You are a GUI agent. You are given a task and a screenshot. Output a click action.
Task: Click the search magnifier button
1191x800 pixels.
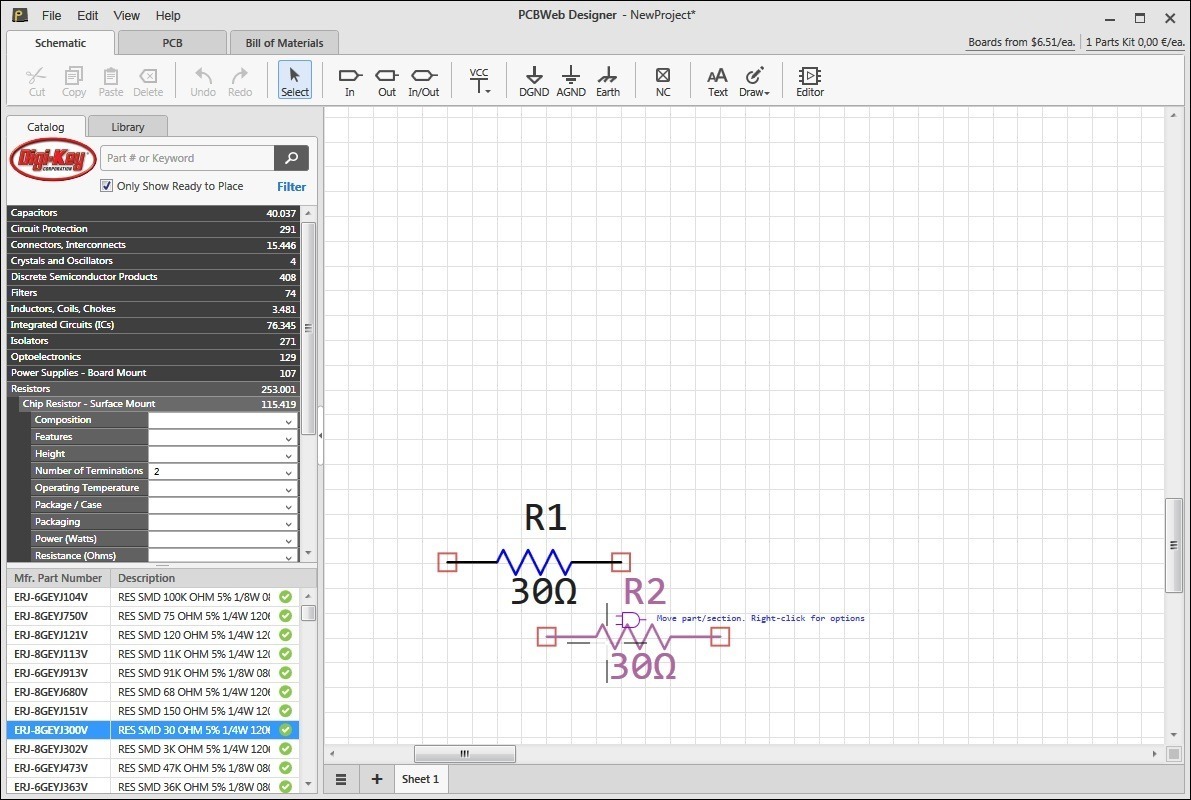[292, 158]
